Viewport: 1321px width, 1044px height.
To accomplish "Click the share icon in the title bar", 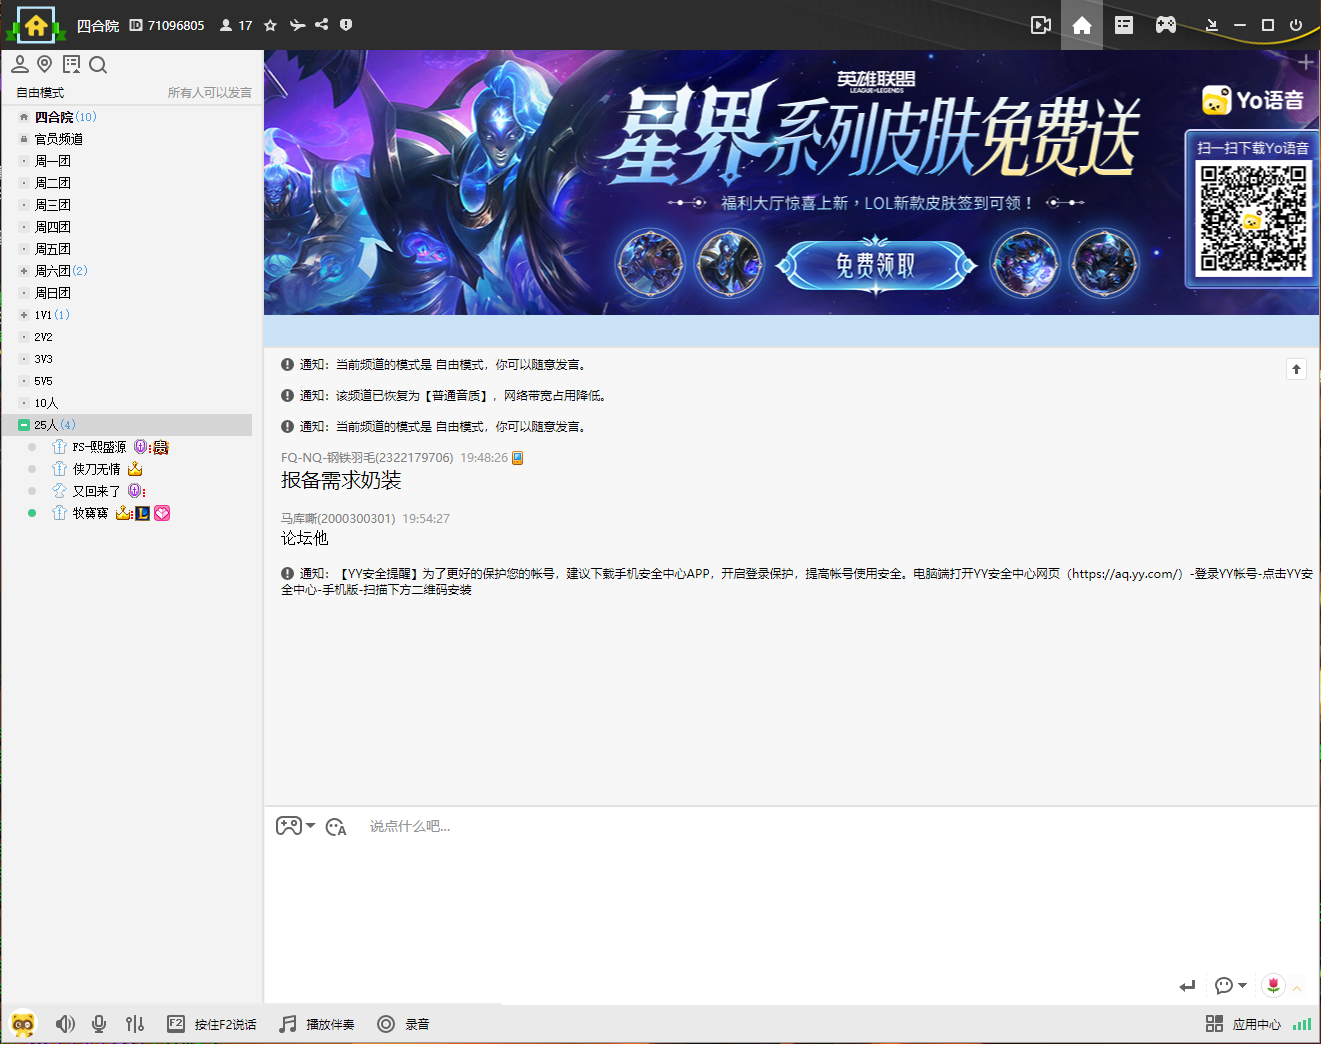I will pyautogui.click(x=320, y=25).
